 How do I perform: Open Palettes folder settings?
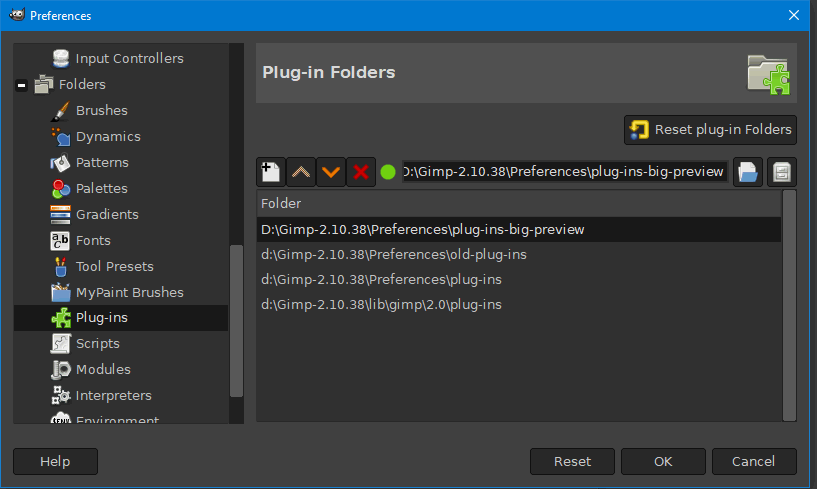[x=102, y=189]
